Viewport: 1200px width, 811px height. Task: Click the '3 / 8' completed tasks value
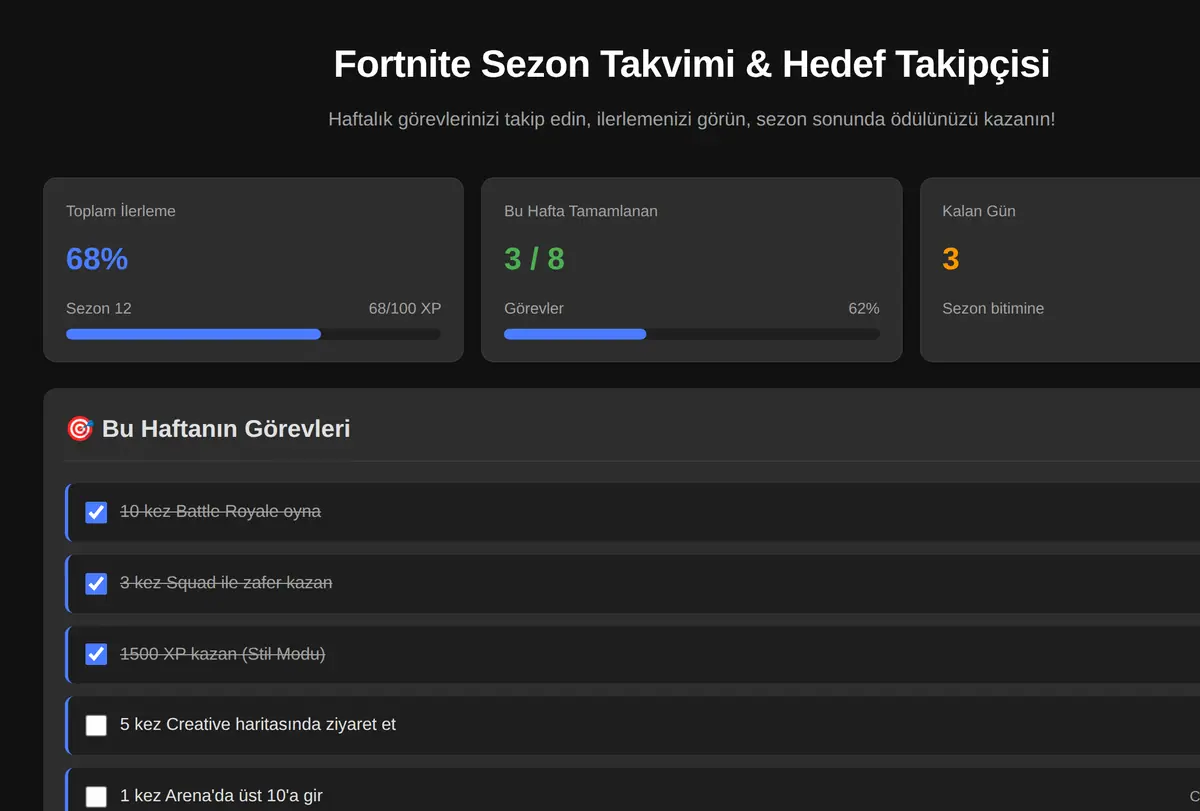(x=534, y=259)
